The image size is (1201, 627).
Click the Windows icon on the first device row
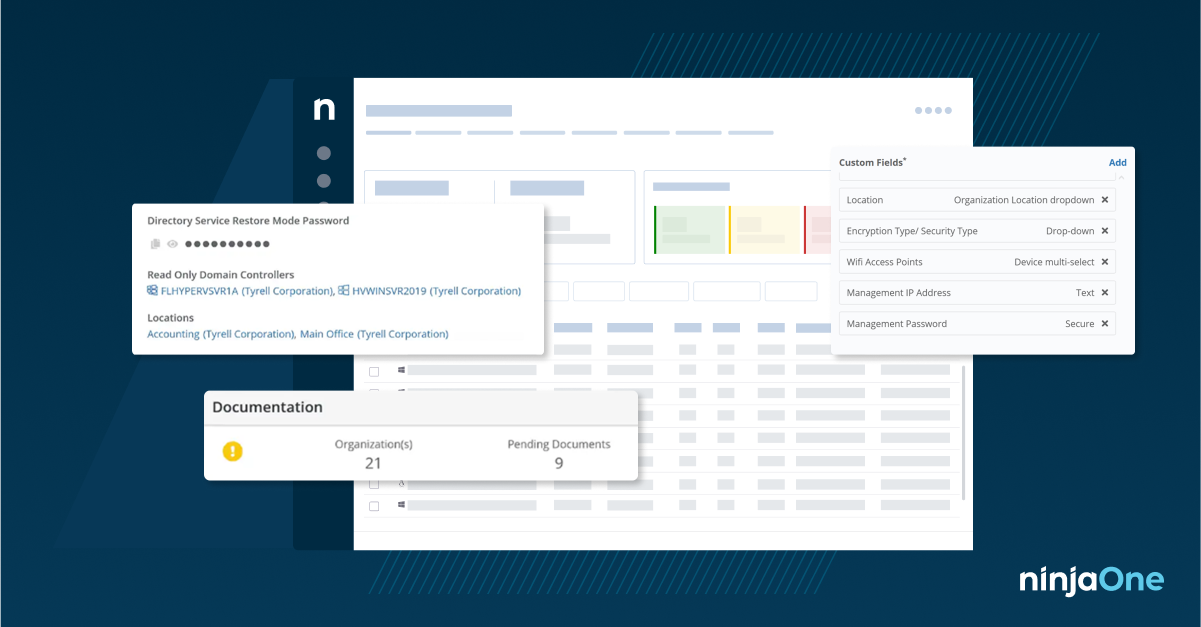pos(401,369)
